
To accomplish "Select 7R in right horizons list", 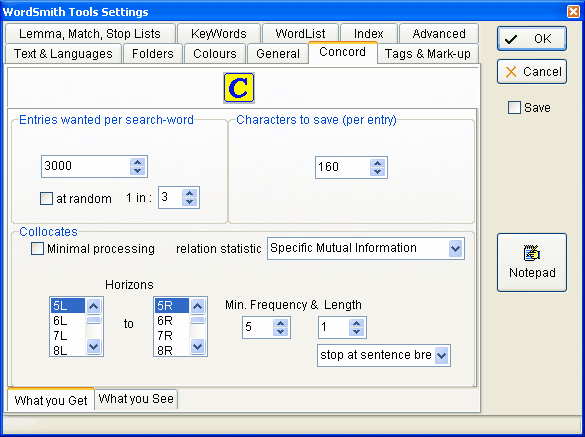I will [x=172, y=335].
